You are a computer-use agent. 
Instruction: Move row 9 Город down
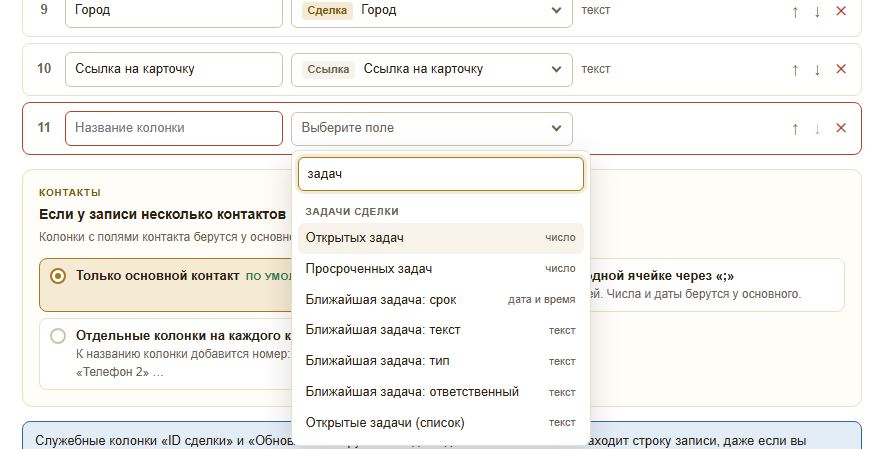coord(817,11)
